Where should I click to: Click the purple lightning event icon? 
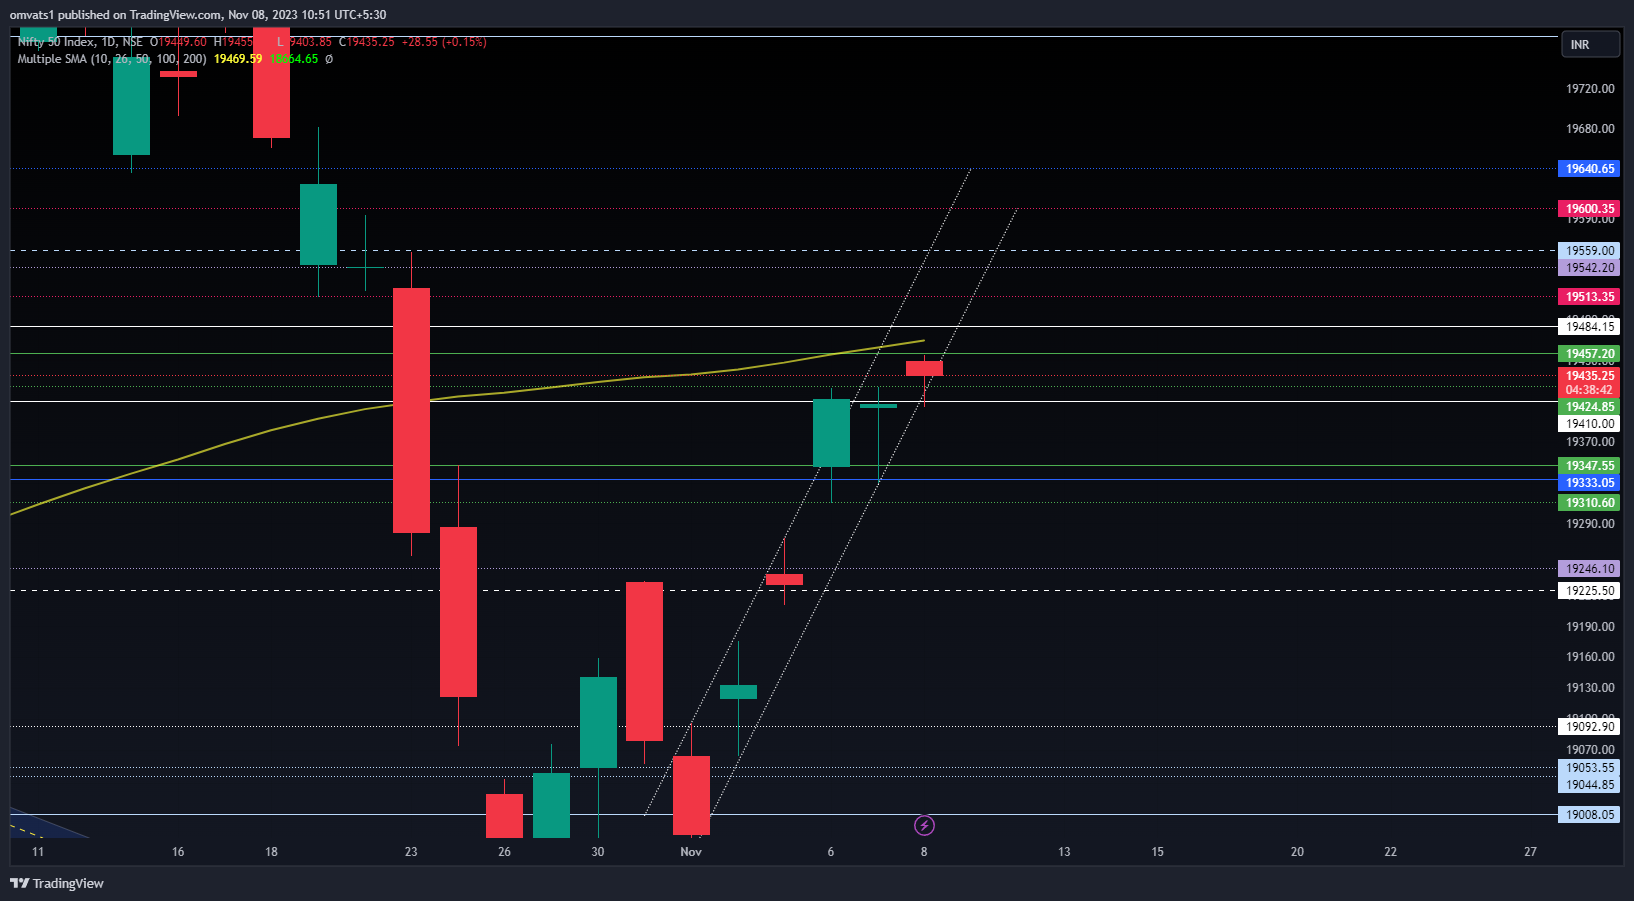[x=924, y=825]
